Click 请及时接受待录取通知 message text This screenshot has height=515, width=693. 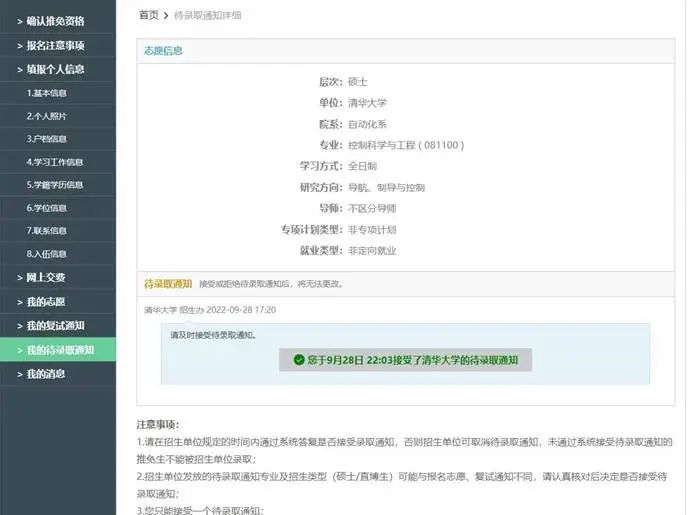(x=213, y=335)
